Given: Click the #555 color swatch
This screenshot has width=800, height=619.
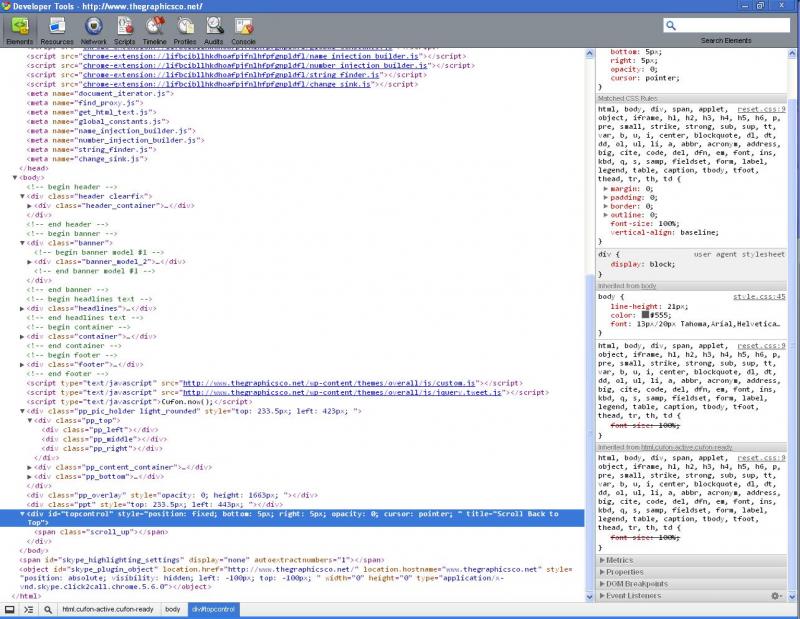Looking at the screenshot, I should (x=645, y=315).
